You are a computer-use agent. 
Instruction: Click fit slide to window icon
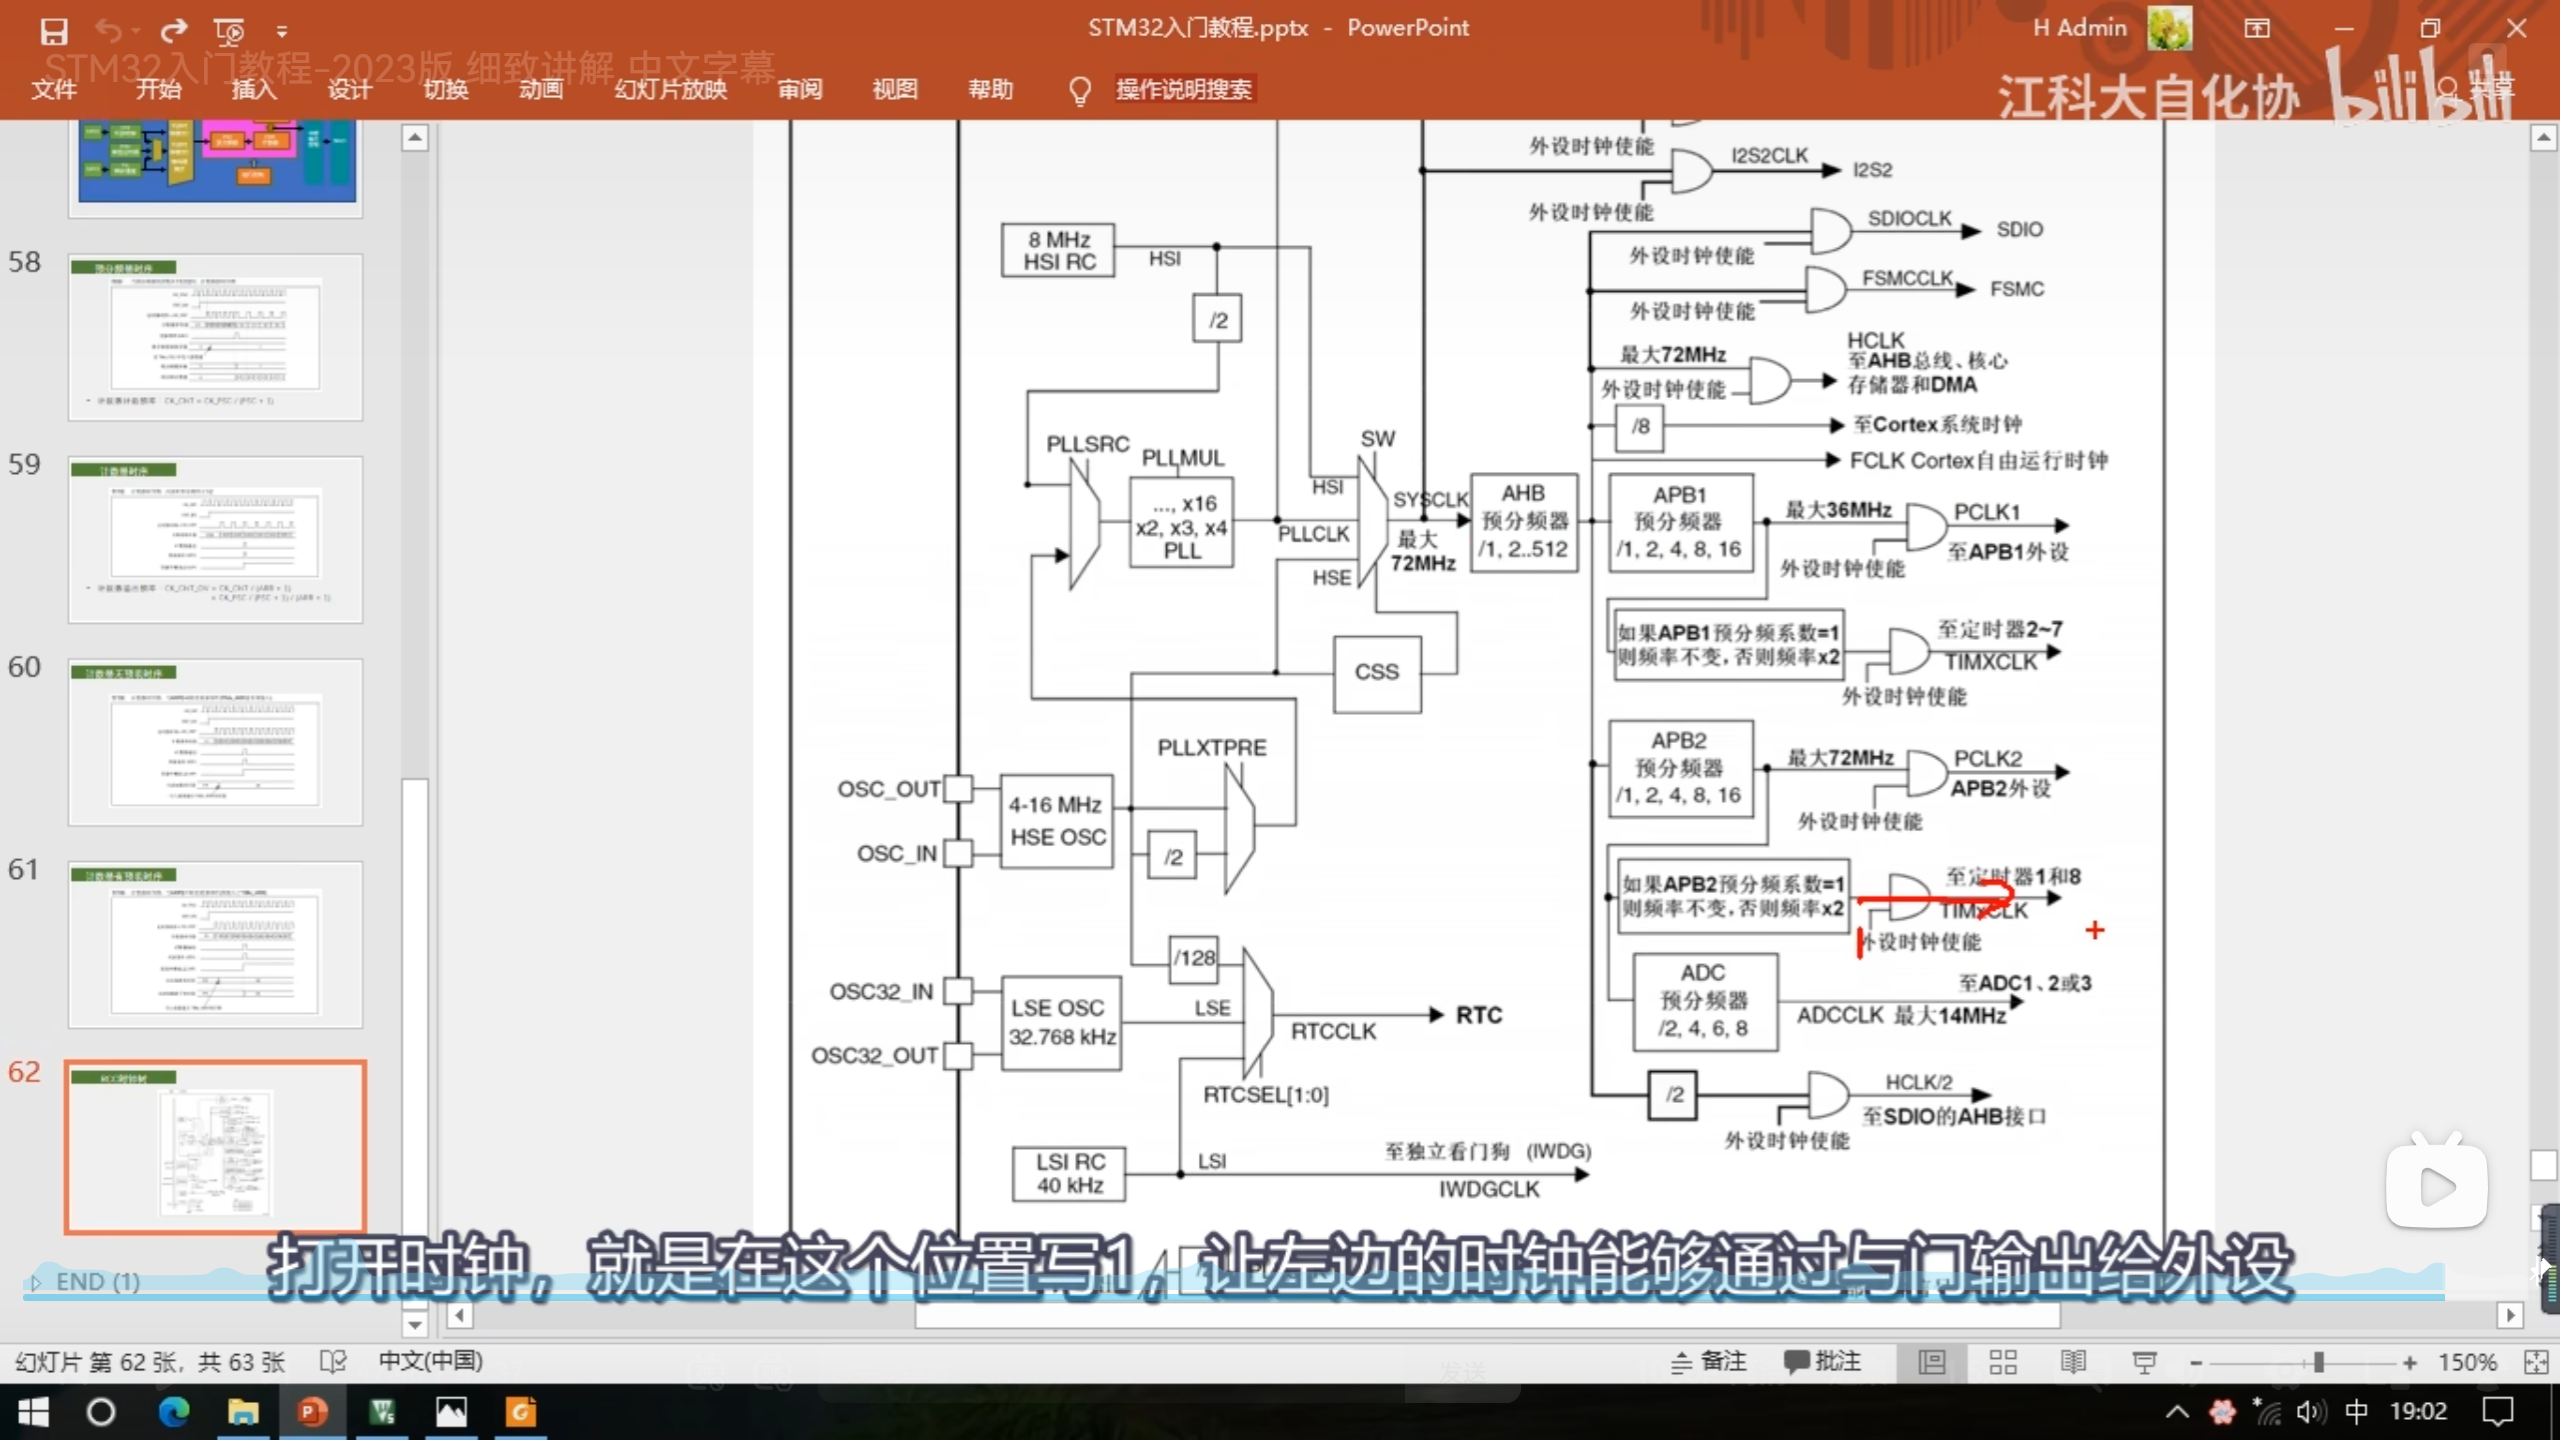pos(2536,1362)
